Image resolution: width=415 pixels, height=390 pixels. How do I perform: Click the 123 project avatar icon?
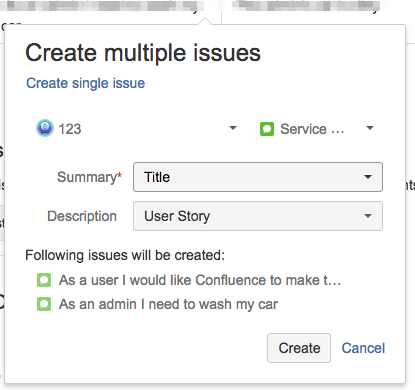(45, 128)
